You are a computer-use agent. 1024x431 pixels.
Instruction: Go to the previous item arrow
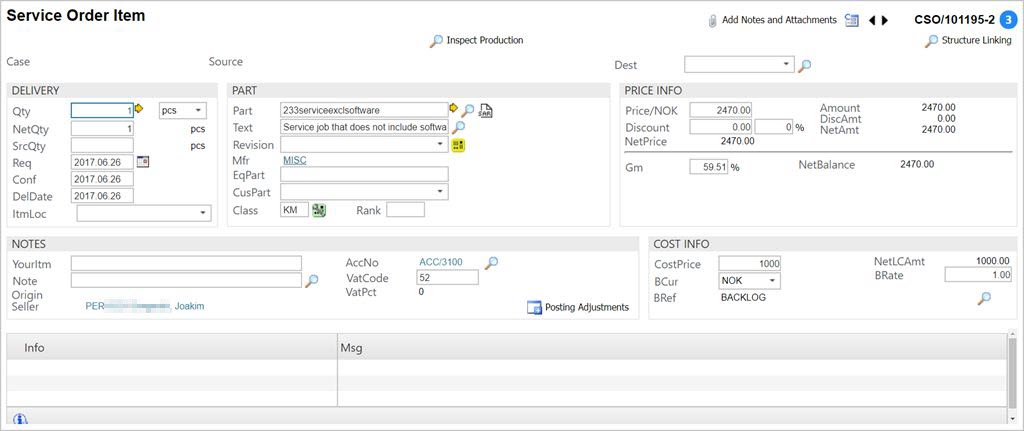[871, 20]
